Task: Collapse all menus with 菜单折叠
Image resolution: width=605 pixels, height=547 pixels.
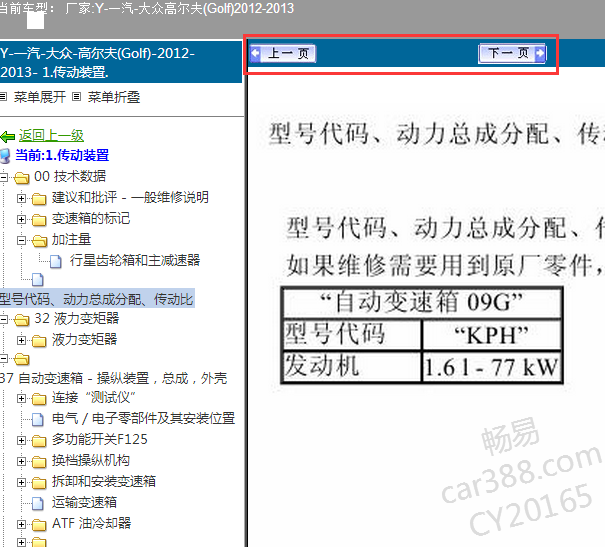Action: coord(113,97)
